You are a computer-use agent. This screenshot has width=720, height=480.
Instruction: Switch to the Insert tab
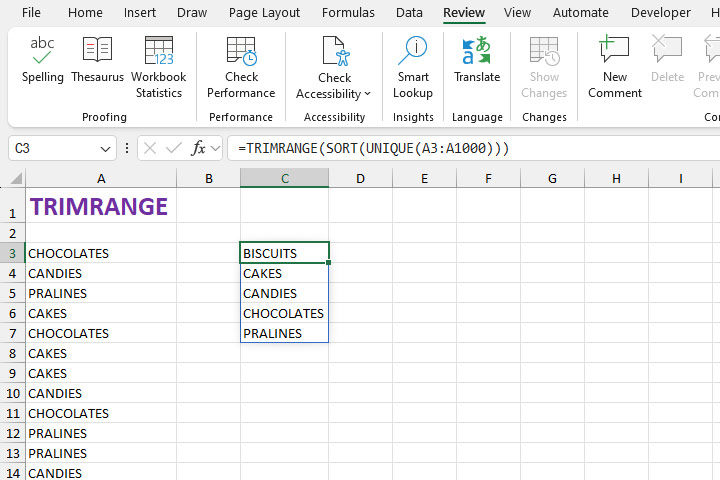tap(140, 13)
